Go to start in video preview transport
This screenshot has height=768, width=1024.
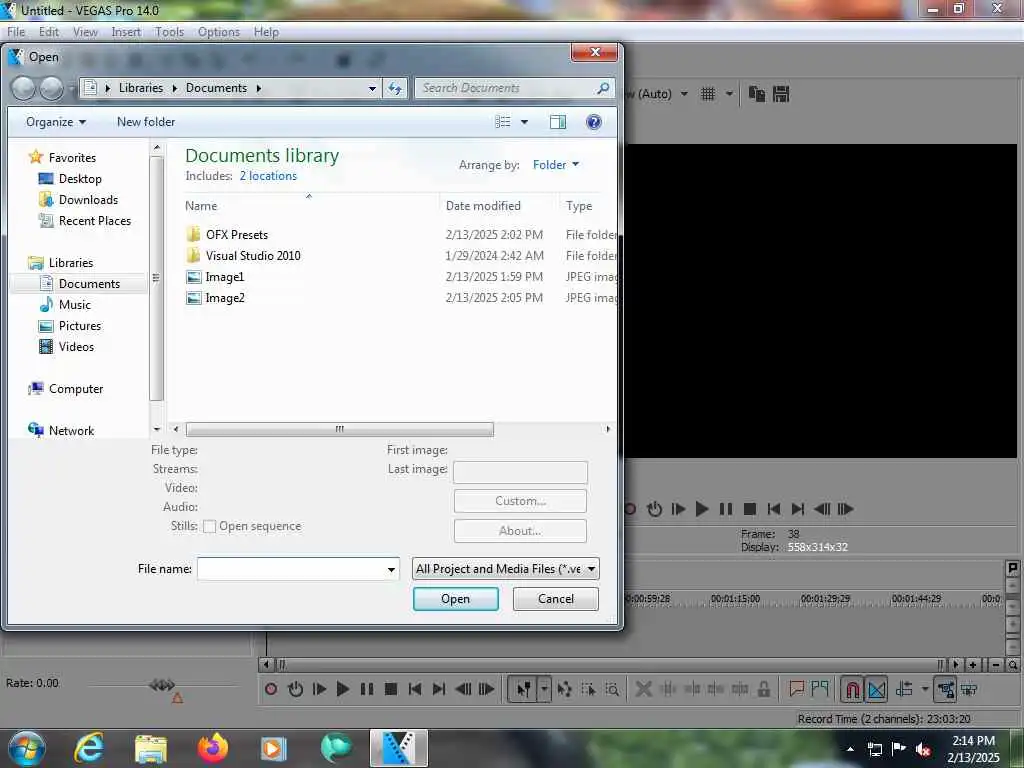point(774,509)
